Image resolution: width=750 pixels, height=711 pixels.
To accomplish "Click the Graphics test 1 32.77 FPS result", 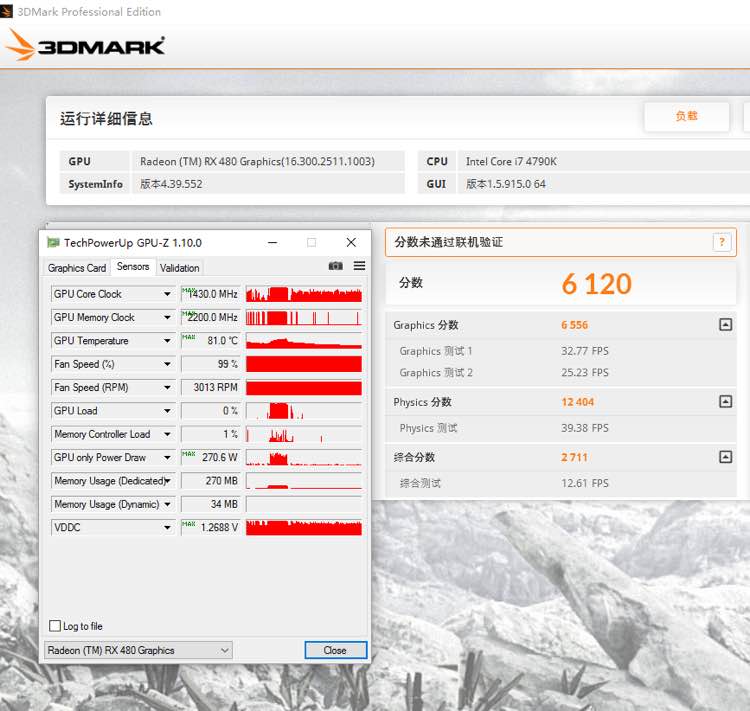I will pyautogui.click(x=585, y=351).
